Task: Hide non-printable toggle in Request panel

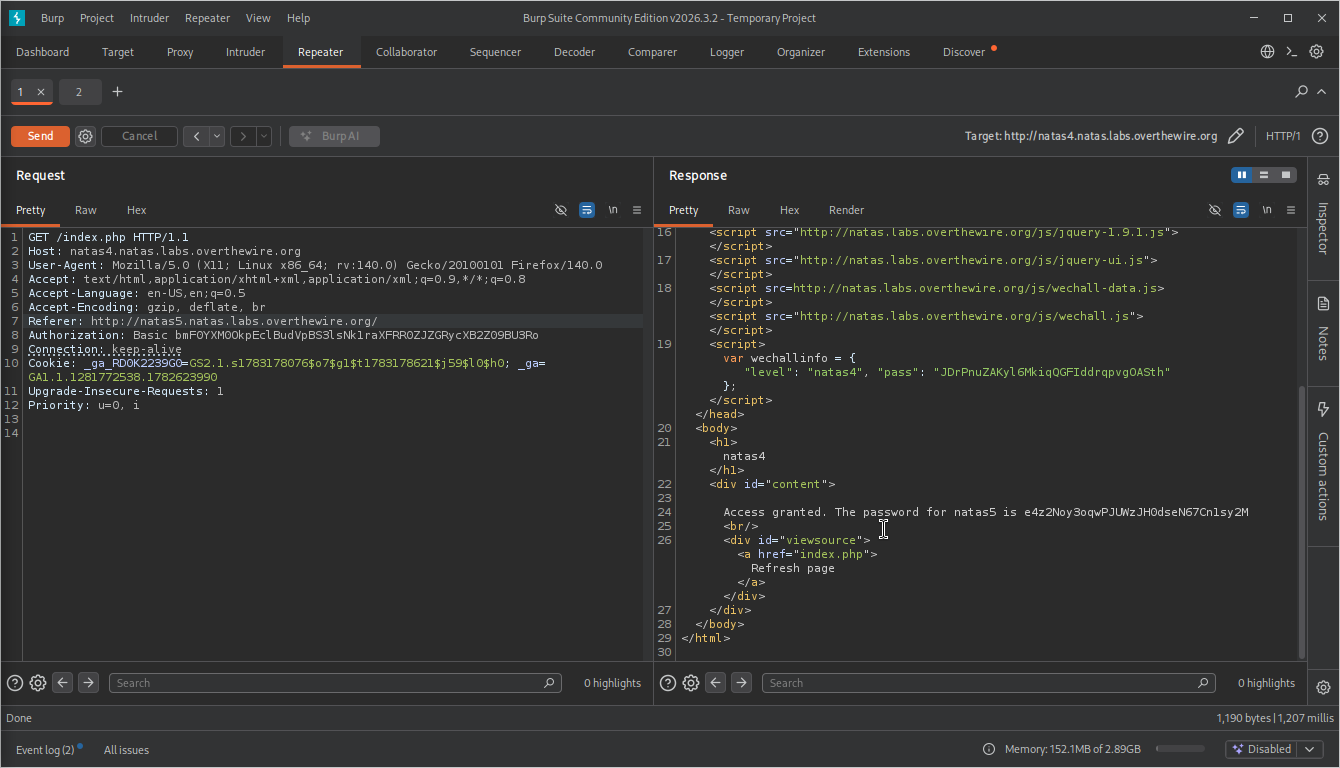Action: [561, 210]
